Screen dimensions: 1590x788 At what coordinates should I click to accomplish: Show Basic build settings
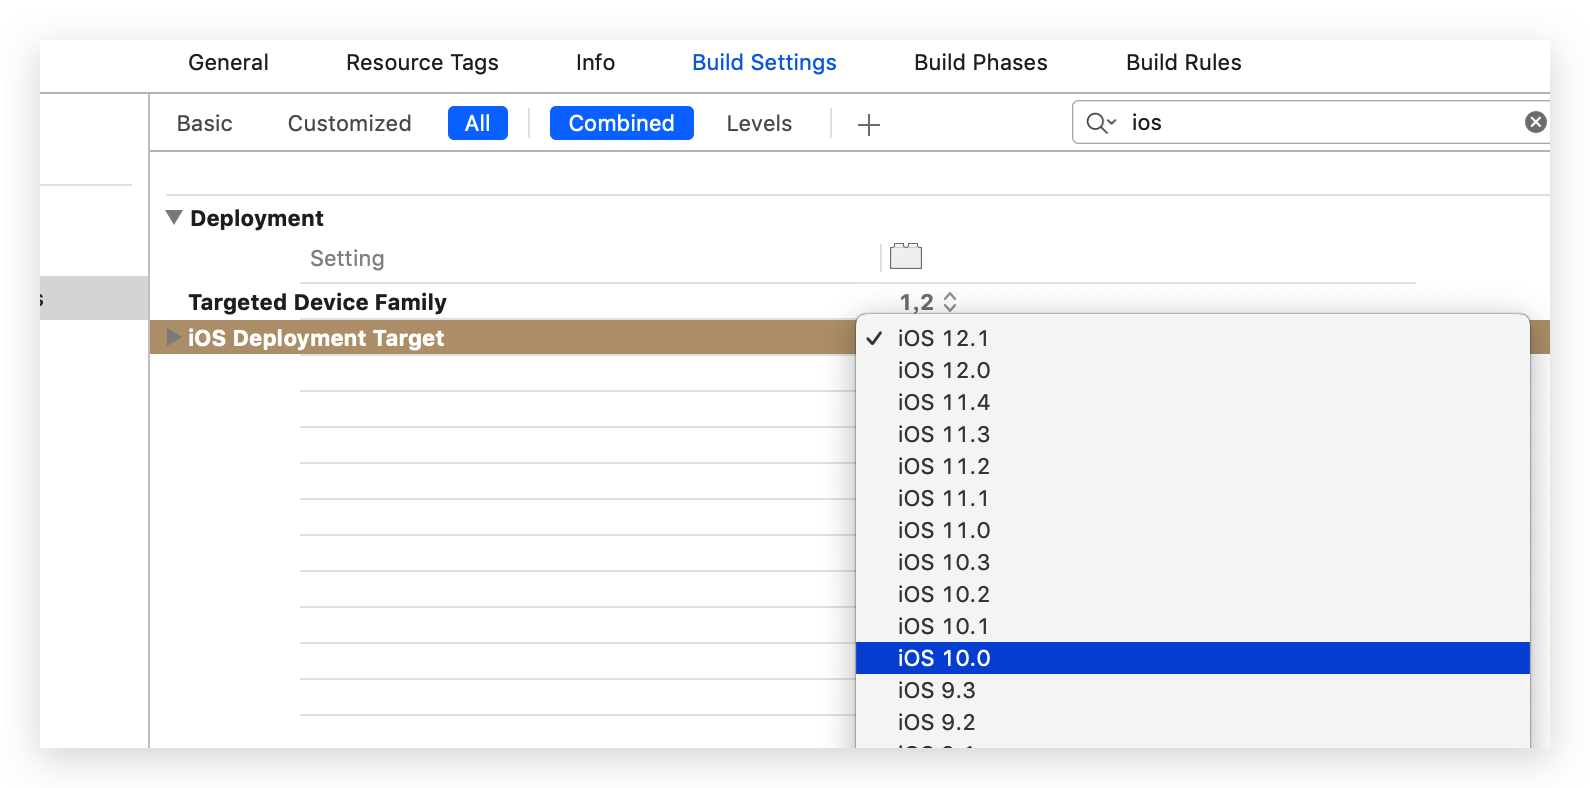click(x=205, y=123)
